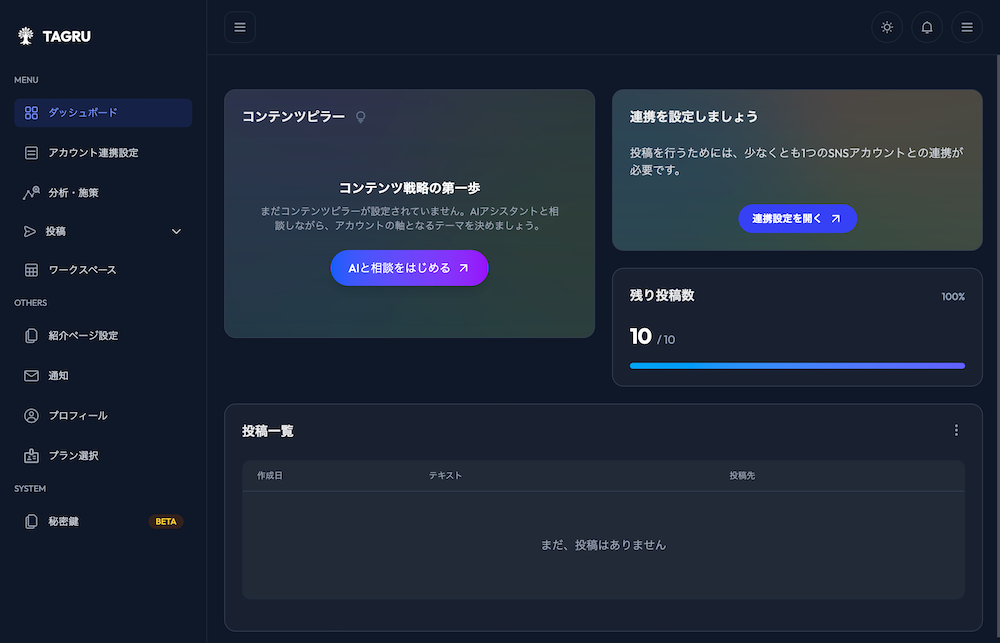Screen dimensions: 1000x643
Task: Open the ダッシュボード sidebar icon
Action: (x=31, y=113)
